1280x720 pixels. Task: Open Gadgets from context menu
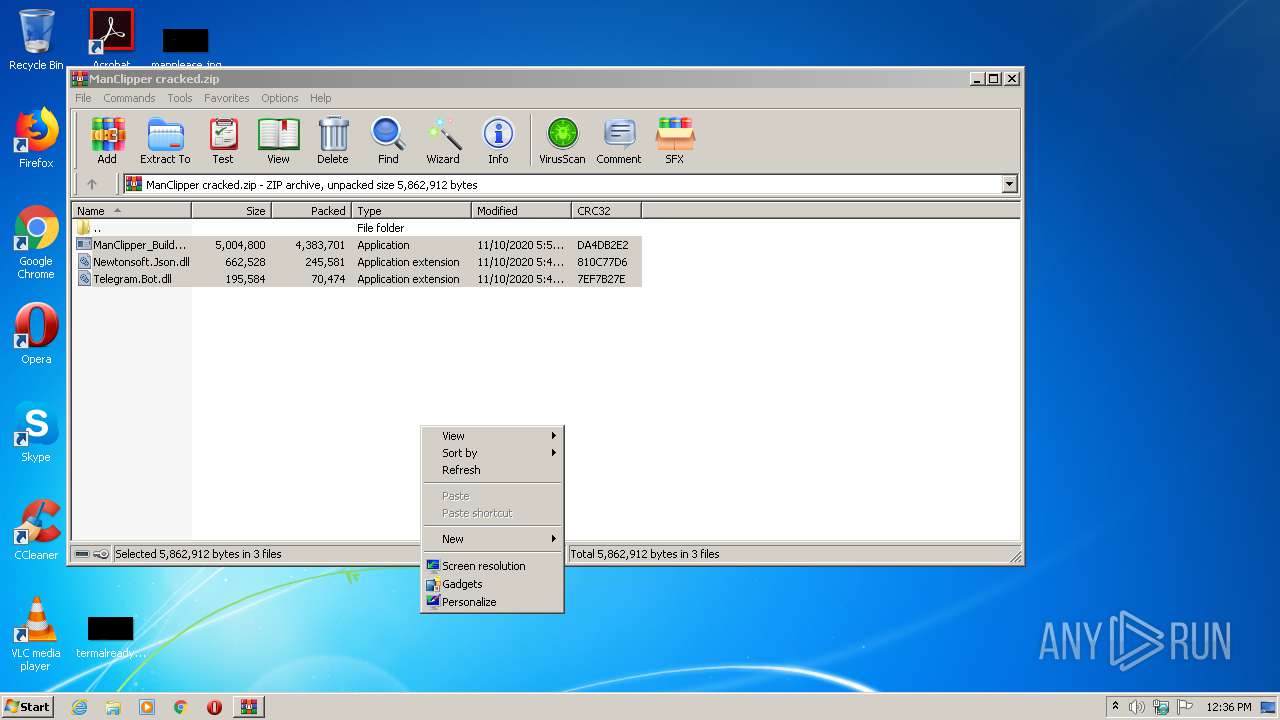click(492, 584)
